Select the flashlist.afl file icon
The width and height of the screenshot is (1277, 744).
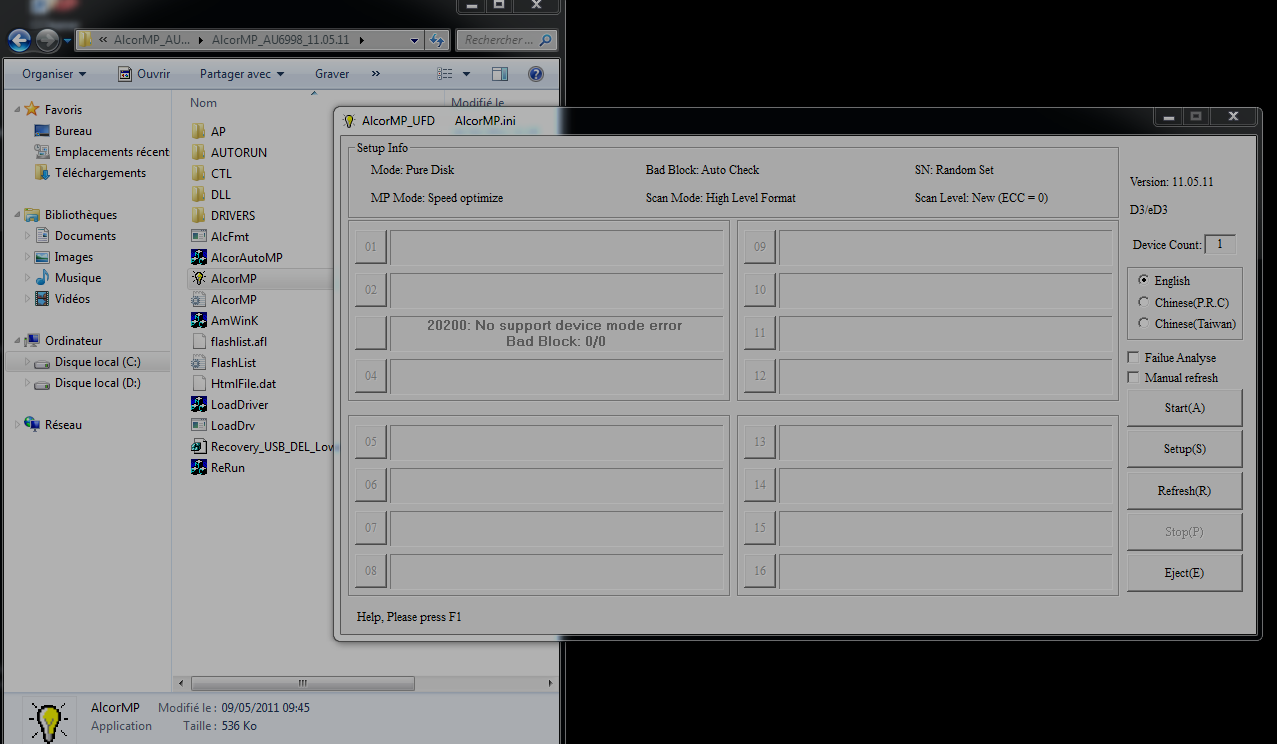click(x=198, y=341)
